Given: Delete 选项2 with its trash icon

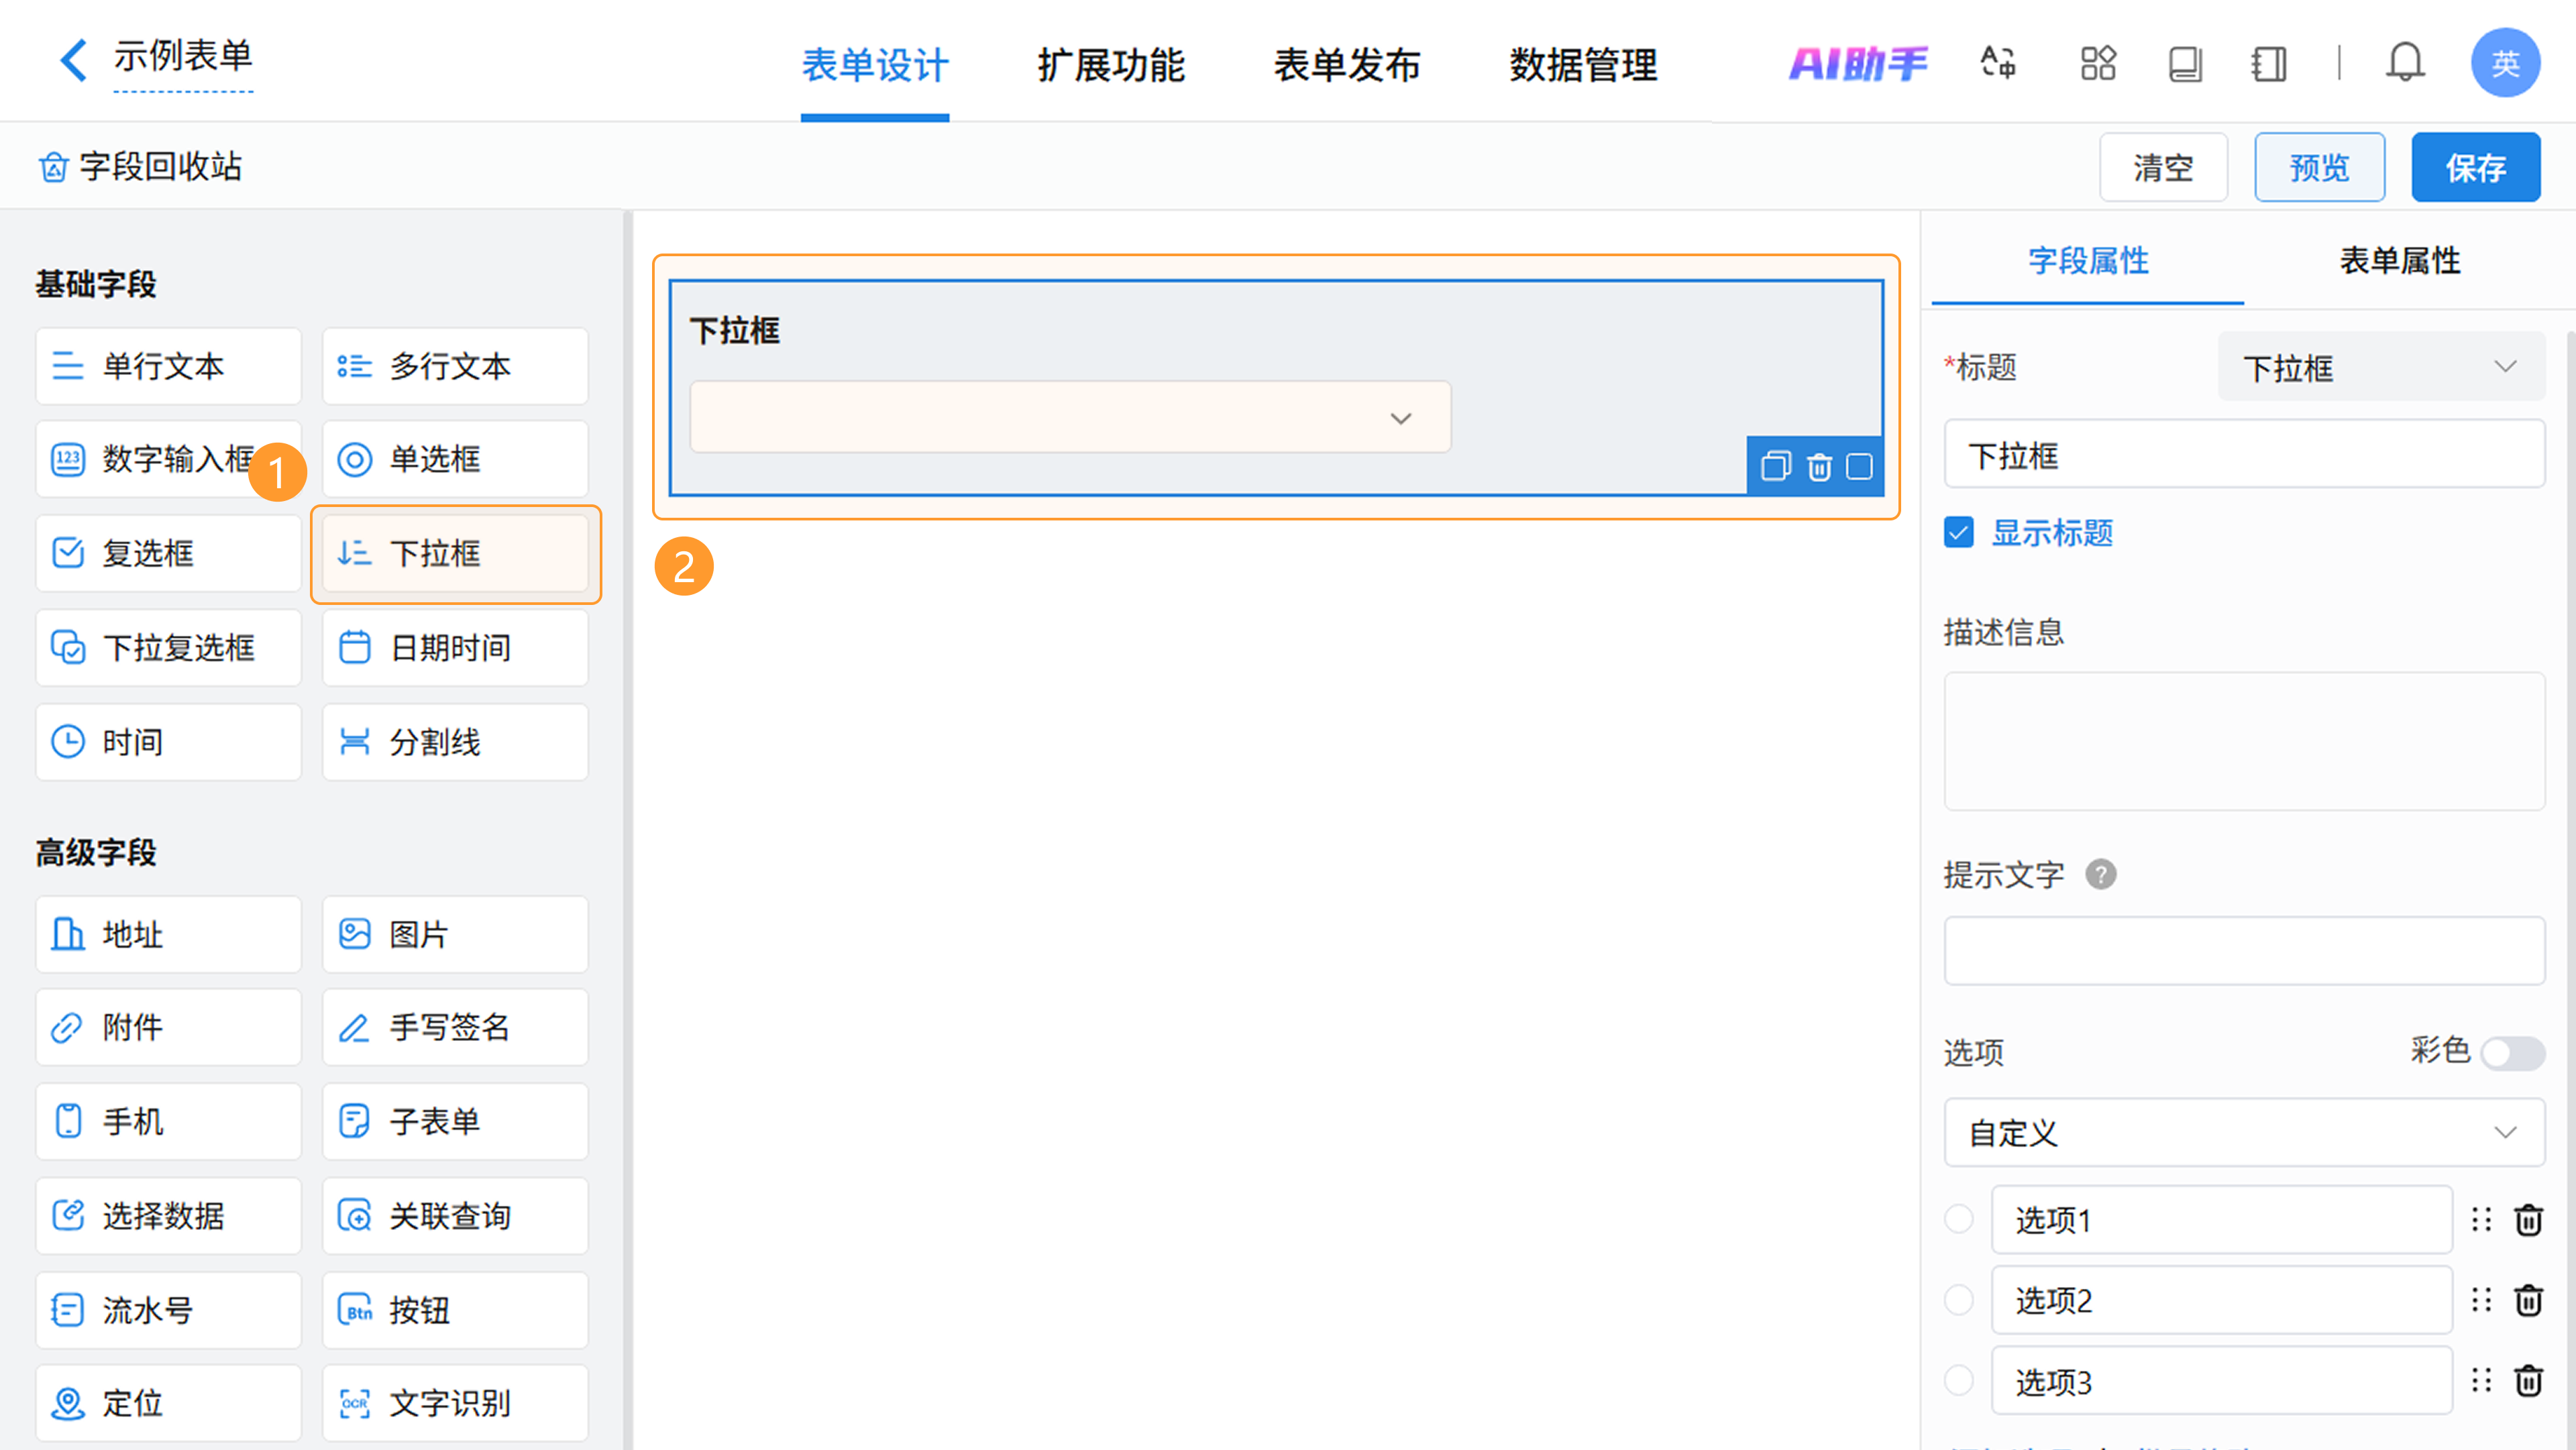Looking at the screenshot, I should pyautogui.click(x=2528, y=1300).
